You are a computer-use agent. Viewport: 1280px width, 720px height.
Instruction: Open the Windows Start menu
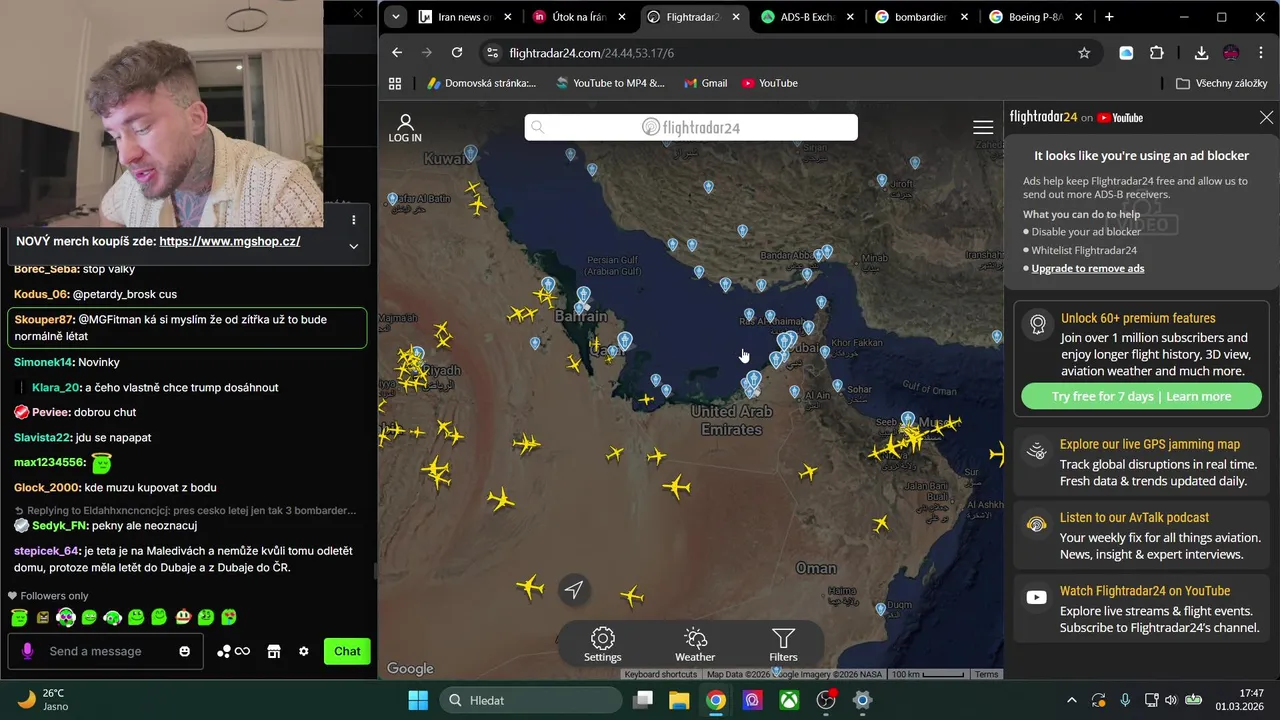tap(418, 700)
